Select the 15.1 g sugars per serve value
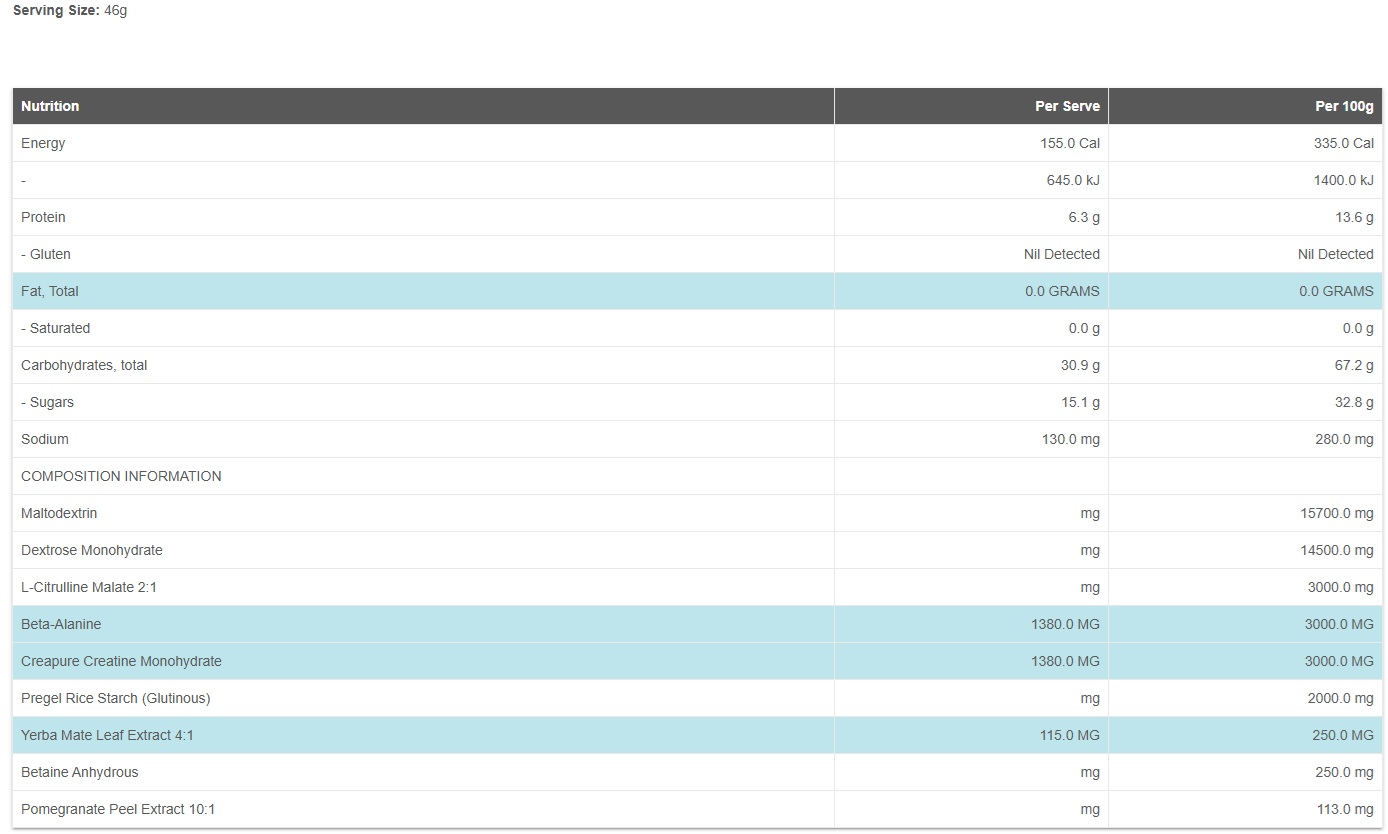Viewport: 1388px width, 834px height. [1079, 402]
